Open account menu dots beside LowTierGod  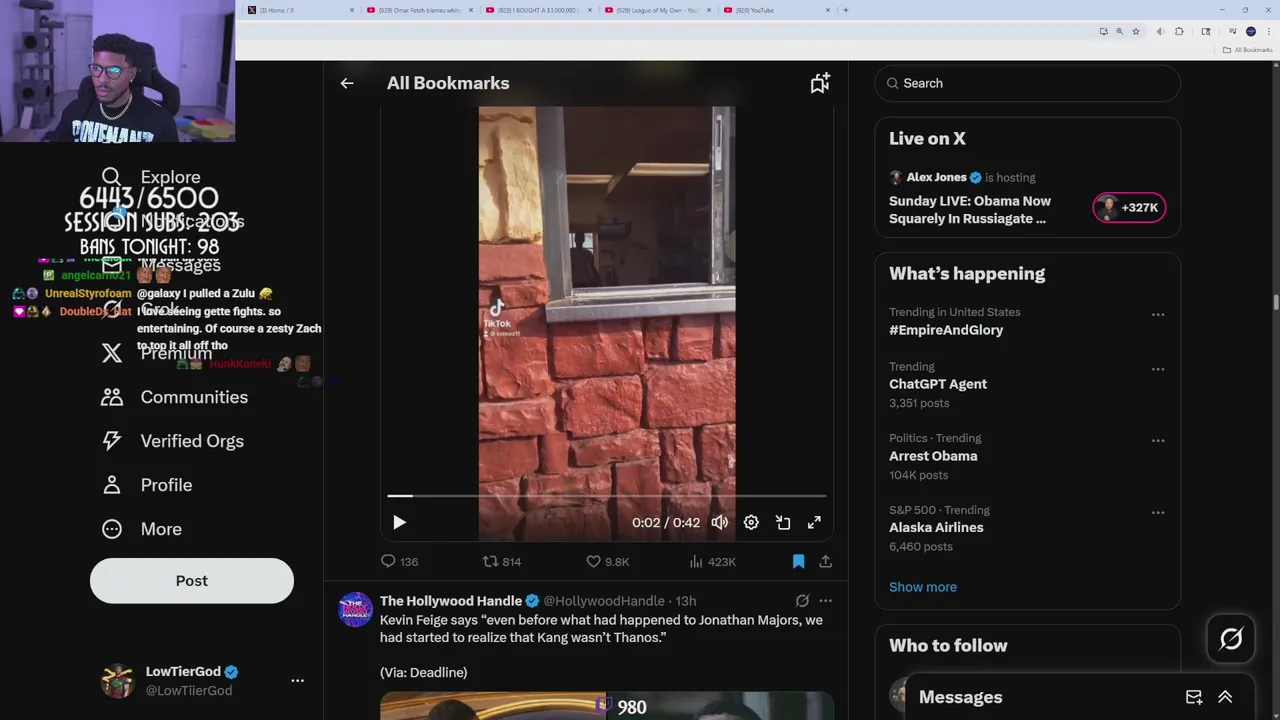tap(297, 680)
